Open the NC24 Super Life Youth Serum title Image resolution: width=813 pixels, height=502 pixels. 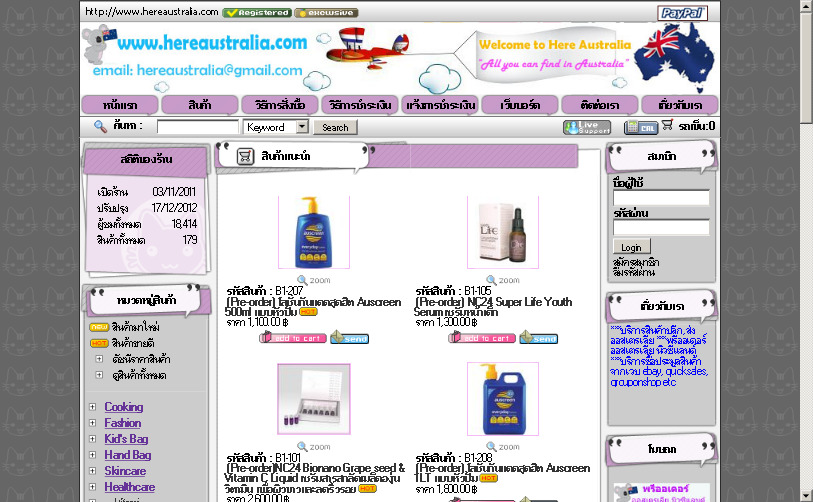[493, 306]
